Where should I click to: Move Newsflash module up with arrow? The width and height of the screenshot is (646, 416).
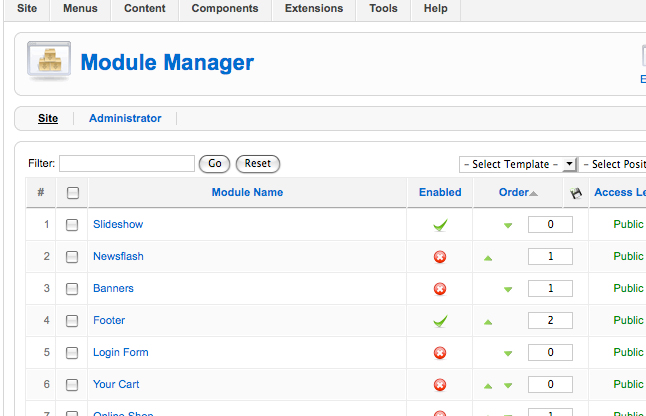pos(488,257)
